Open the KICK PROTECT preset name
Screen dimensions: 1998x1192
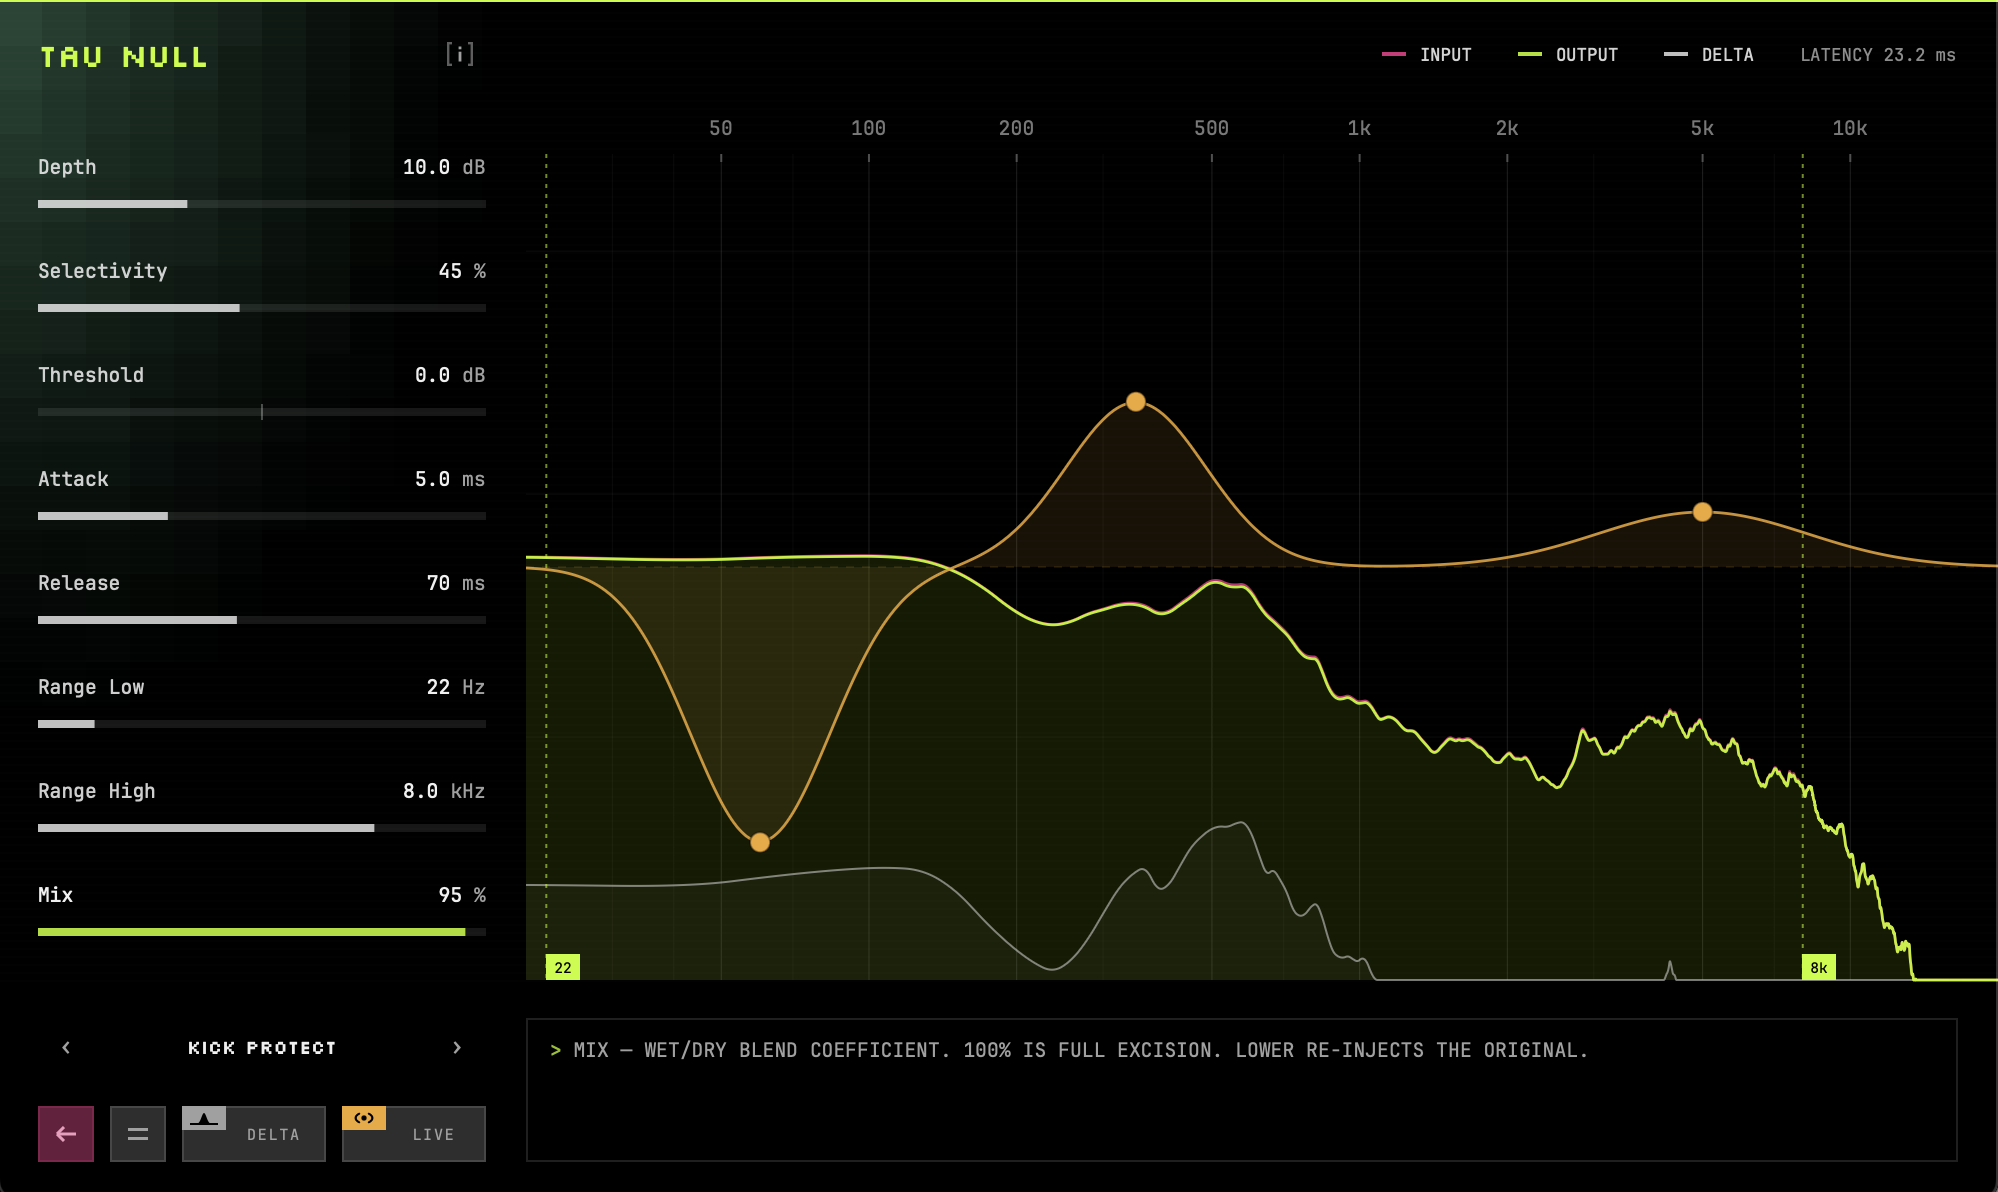pyautogui.click(x=262, y=1047)
